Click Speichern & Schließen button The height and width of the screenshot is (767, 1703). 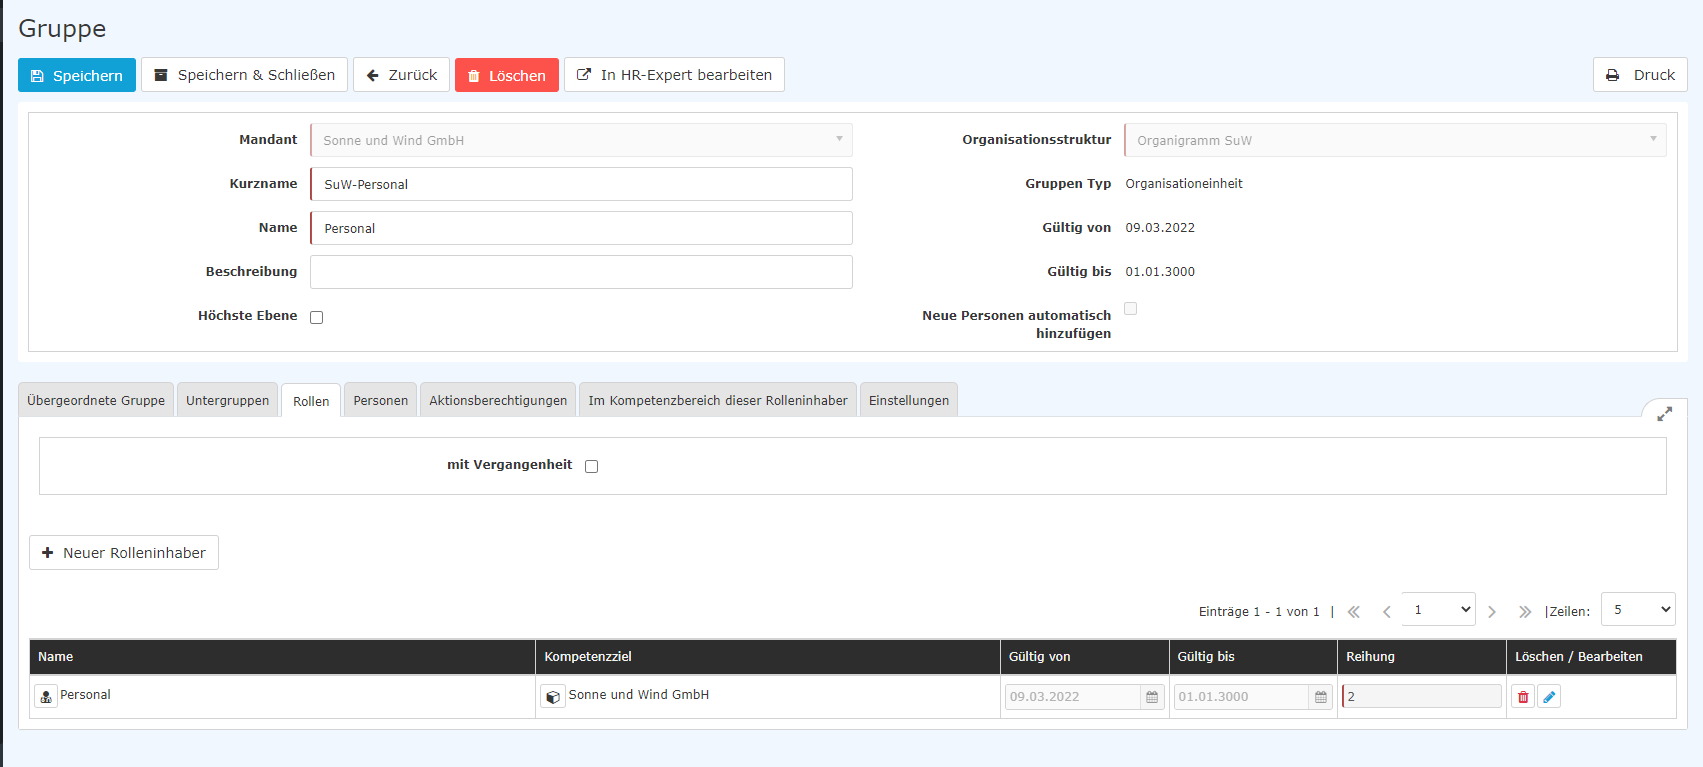[244, 75]
